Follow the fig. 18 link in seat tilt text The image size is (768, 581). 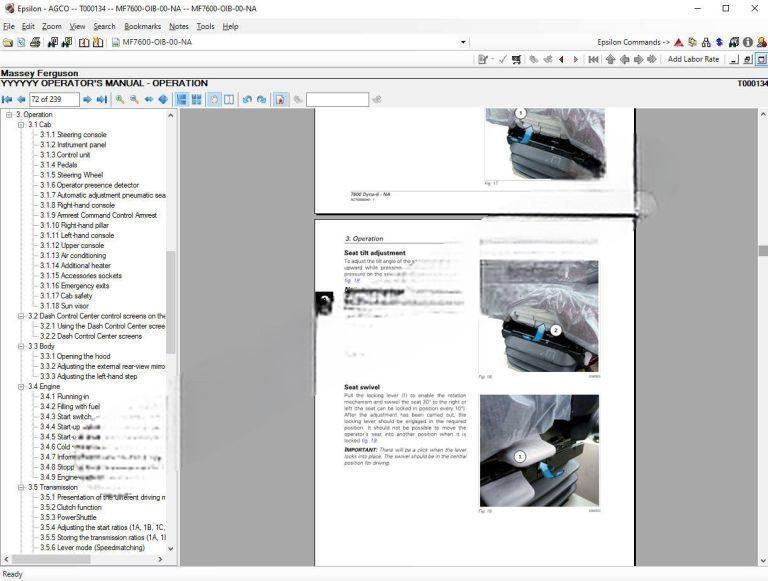pos(351,281)
